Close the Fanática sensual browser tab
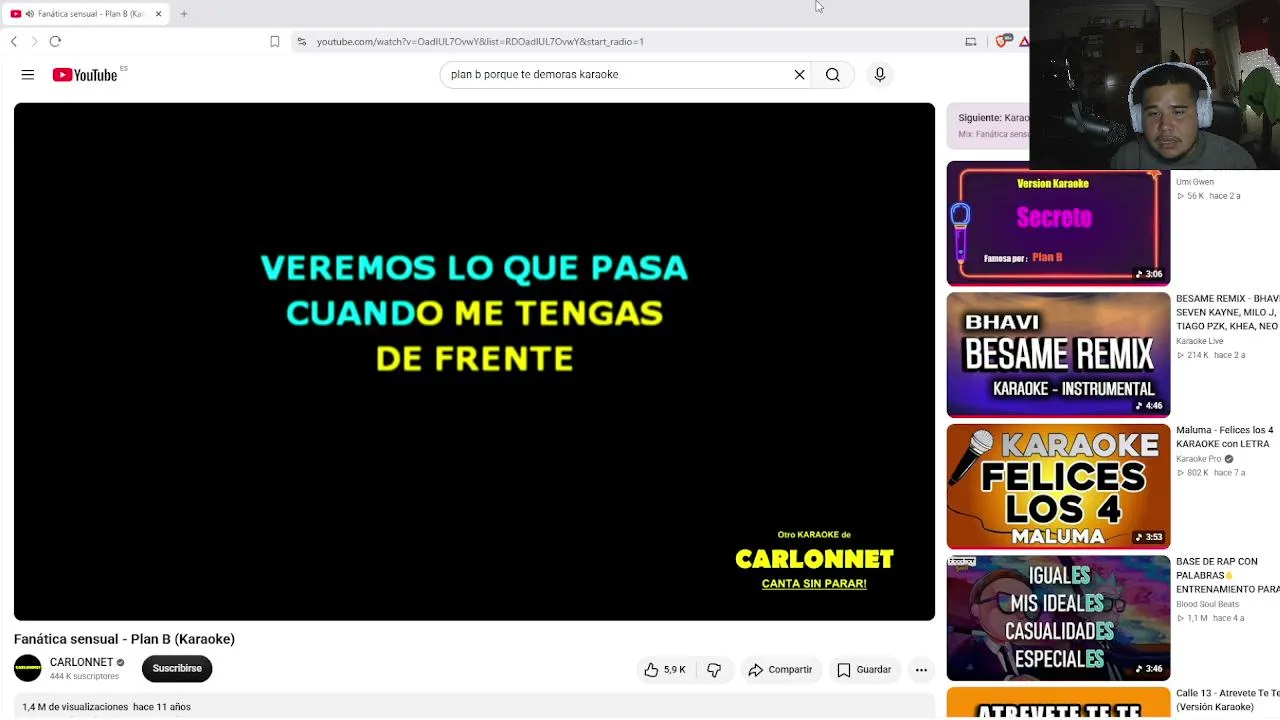The image size is (1280, 720). tap(158, 14)
